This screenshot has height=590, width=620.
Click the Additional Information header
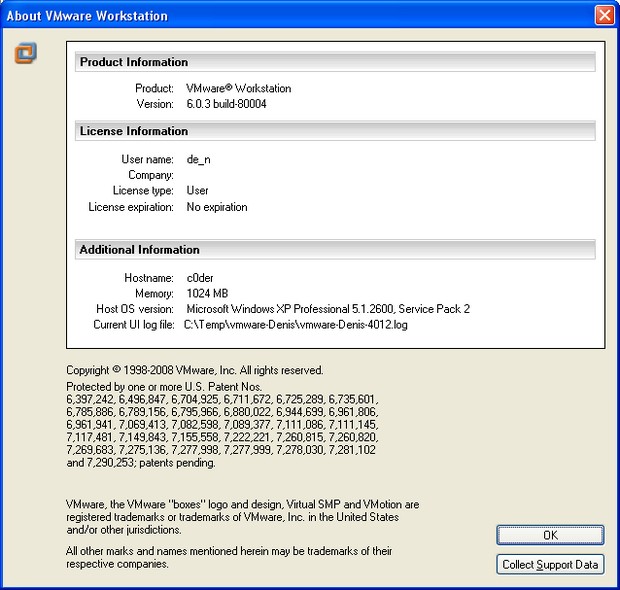click(x=335, y=250)
